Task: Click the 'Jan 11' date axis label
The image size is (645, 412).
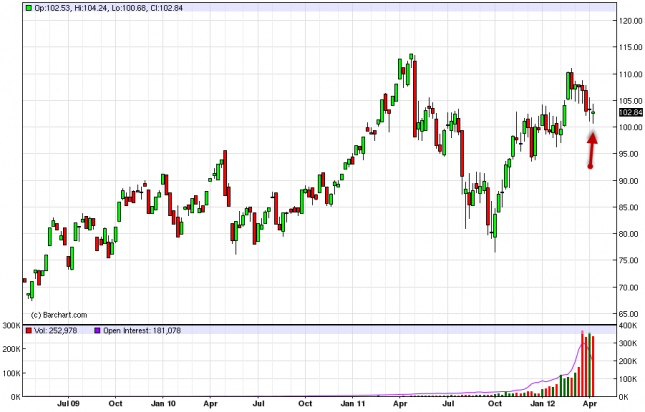Action: [x=353, y=403]
